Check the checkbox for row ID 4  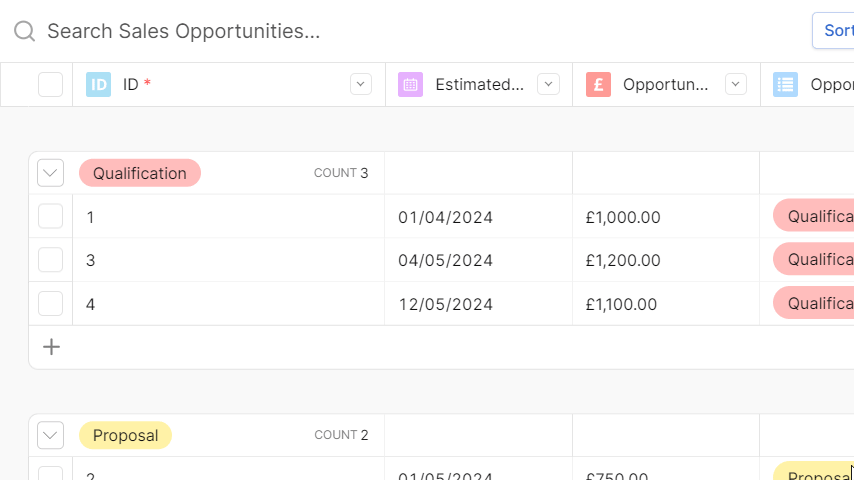tap(51, 303)
